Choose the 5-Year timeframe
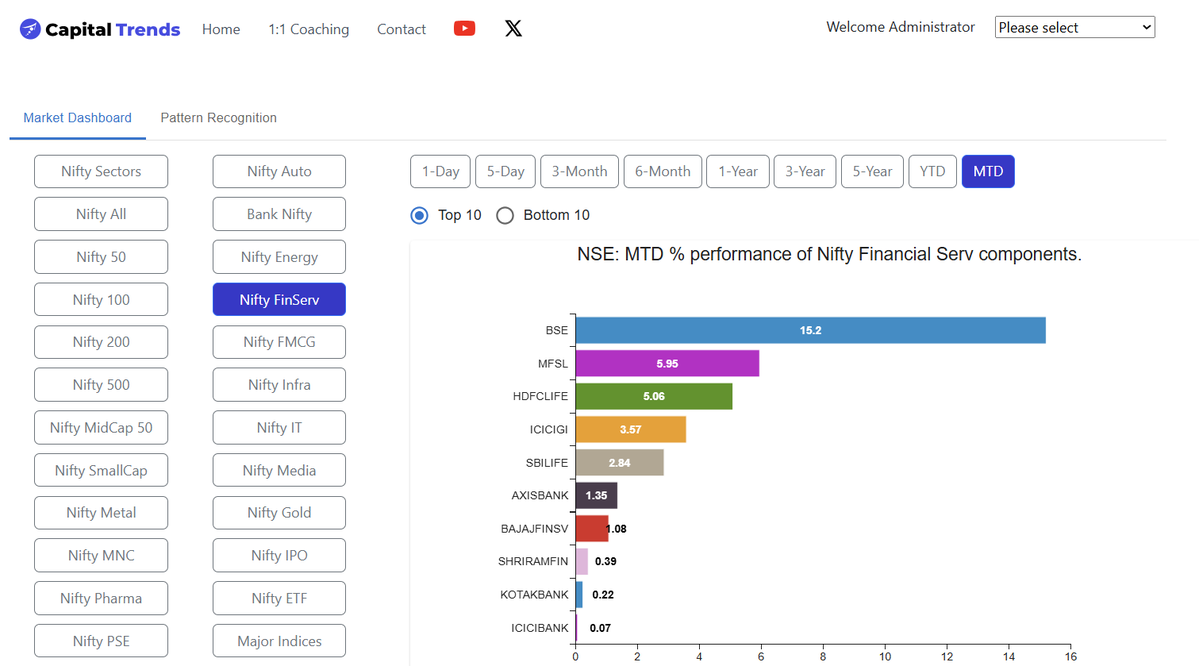Viewport: 1199px width, 666px height. coord(872,171)
